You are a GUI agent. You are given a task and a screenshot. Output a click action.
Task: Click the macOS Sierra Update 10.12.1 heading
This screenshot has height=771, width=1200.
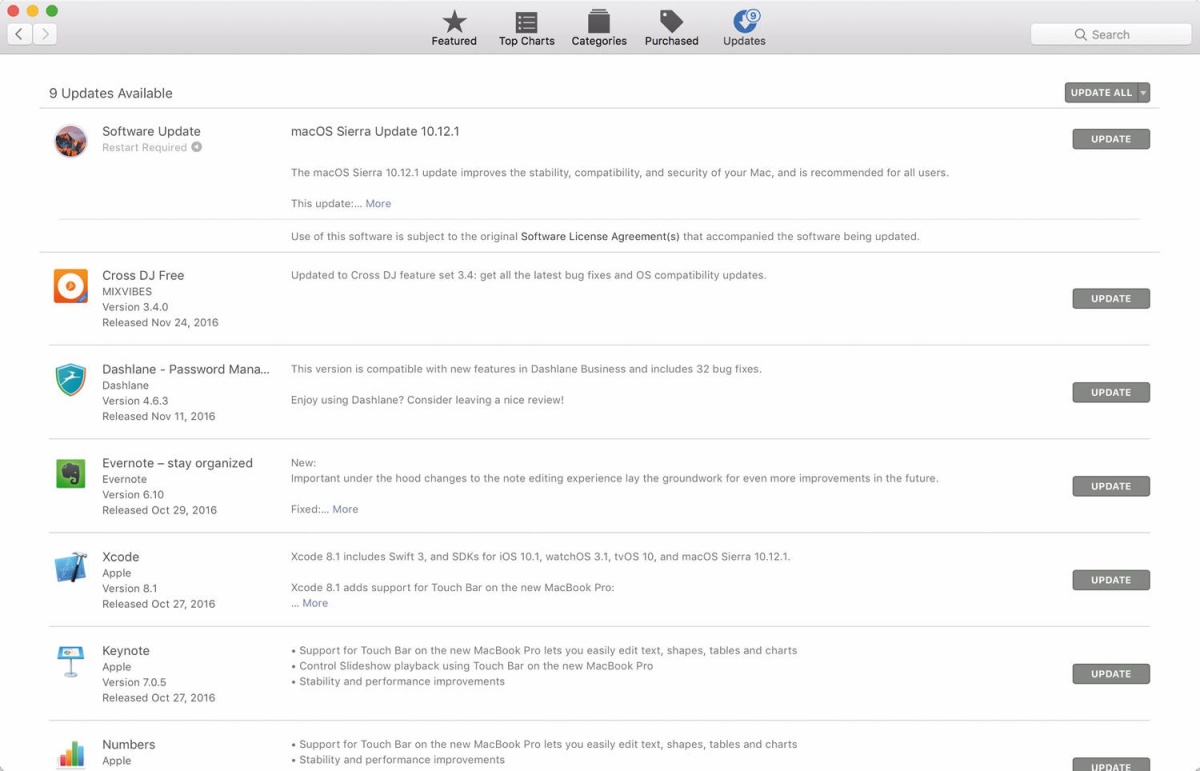[375, 131]
